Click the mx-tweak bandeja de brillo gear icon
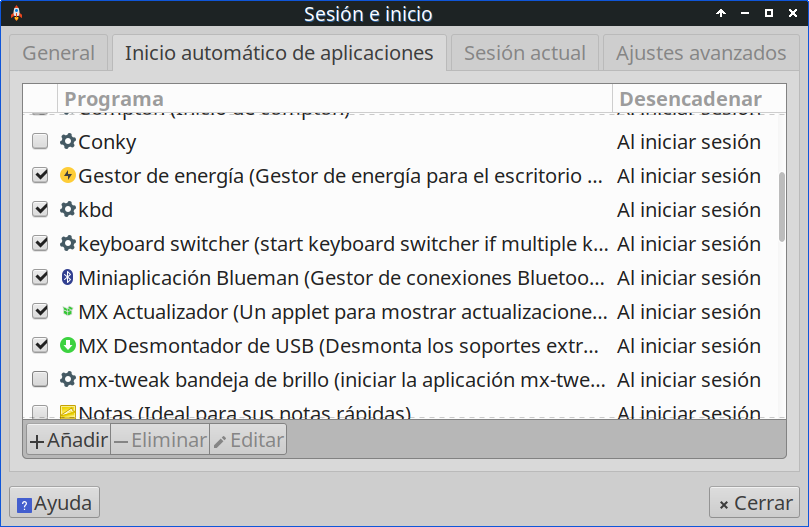The width and height of the screenshot is (809, 527). [x=68, y=379]
